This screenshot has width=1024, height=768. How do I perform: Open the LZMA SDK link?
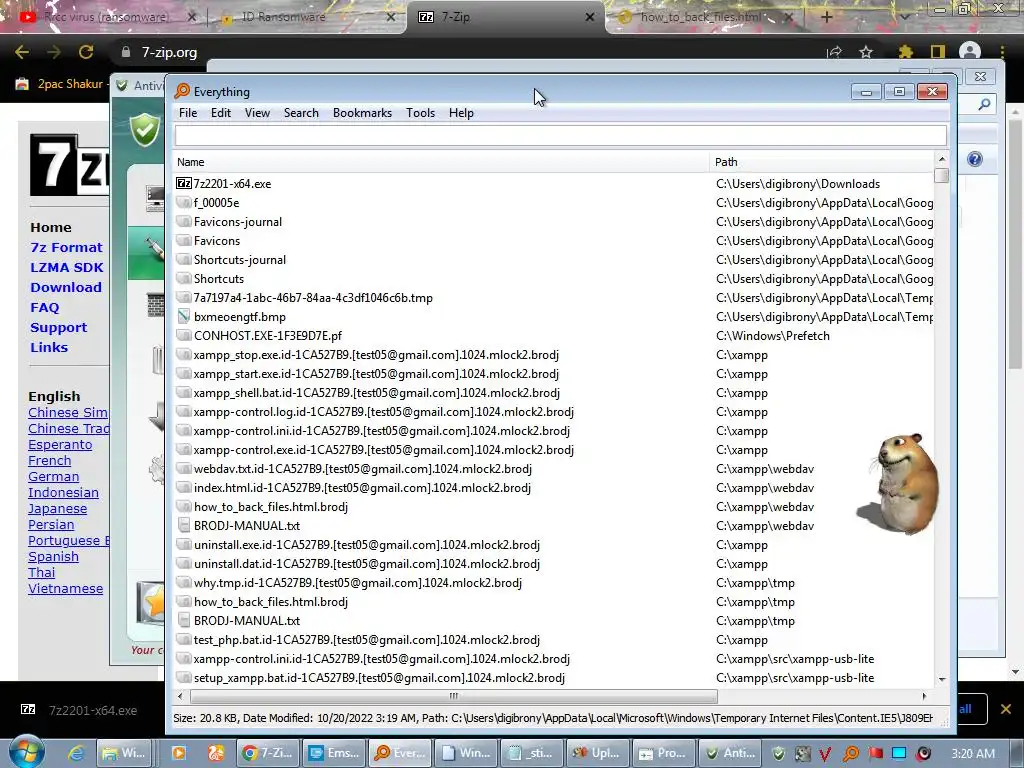[67, 268]
